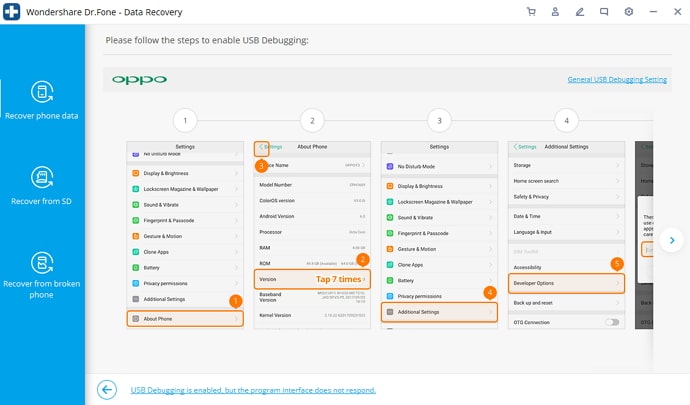The image size is (690, 405).
Task: Open the shopping cart icon in title bar
Action: pyautogui.click(x=531, y=12)
